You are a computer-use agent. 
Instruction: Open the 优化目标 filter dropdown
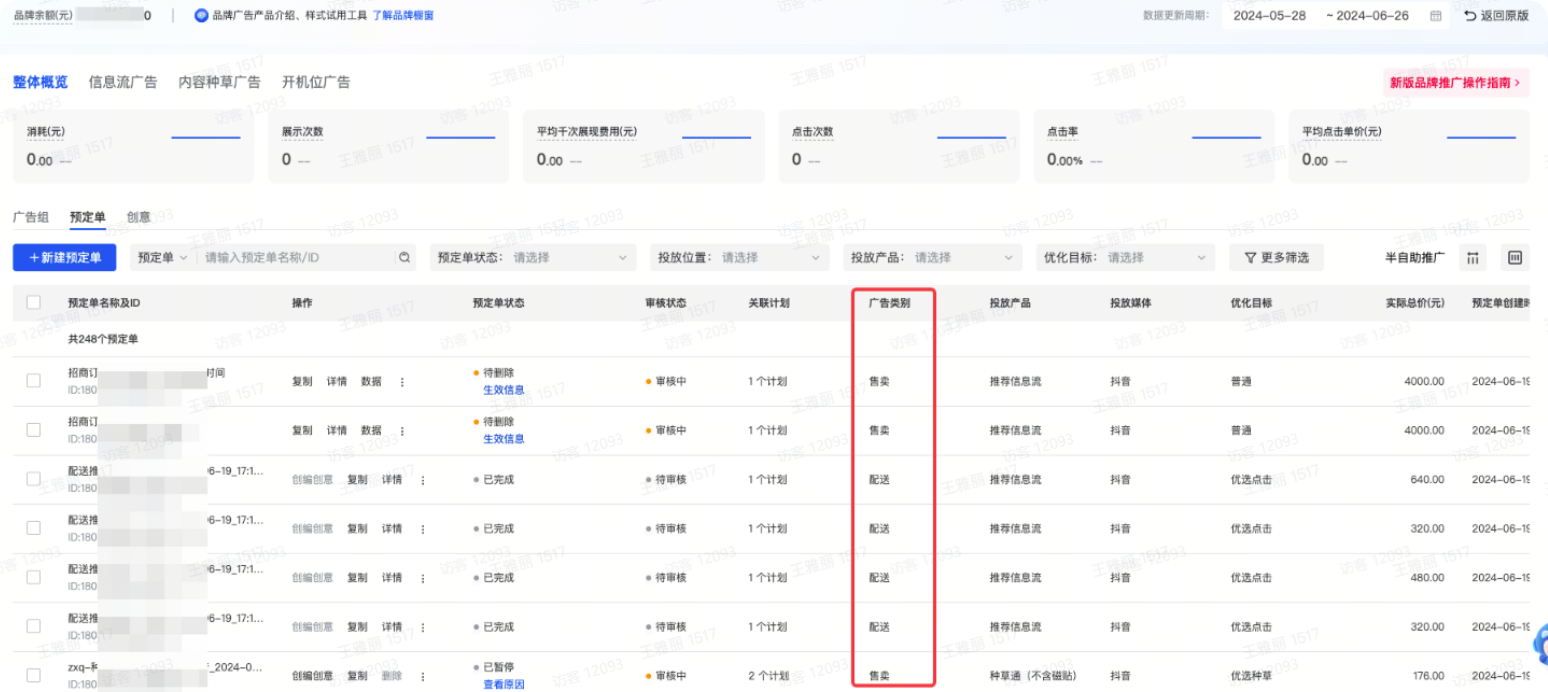[x=1125, y=257]
